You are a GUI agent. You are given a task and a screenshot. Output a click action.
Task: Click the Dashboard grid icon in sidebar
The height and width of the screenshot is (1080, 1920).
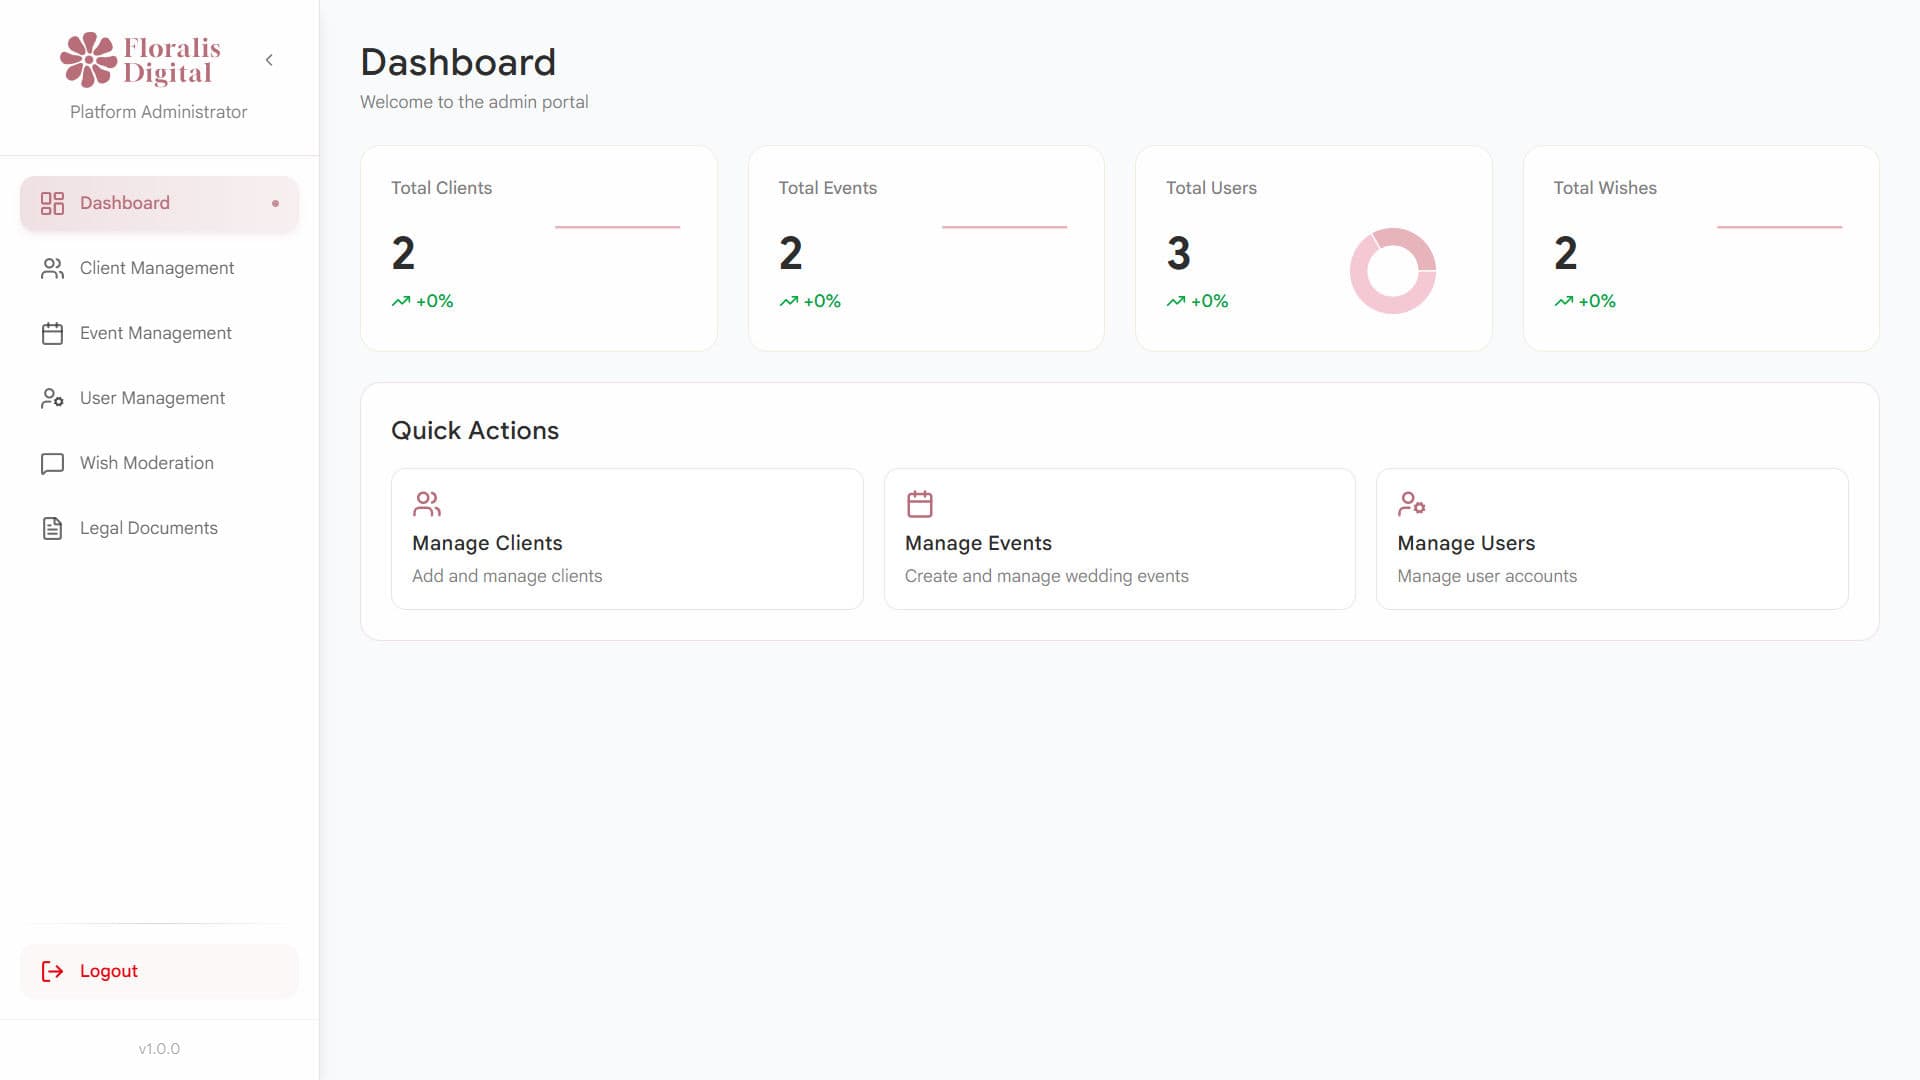pyautogui.click(x=52, y=203)
